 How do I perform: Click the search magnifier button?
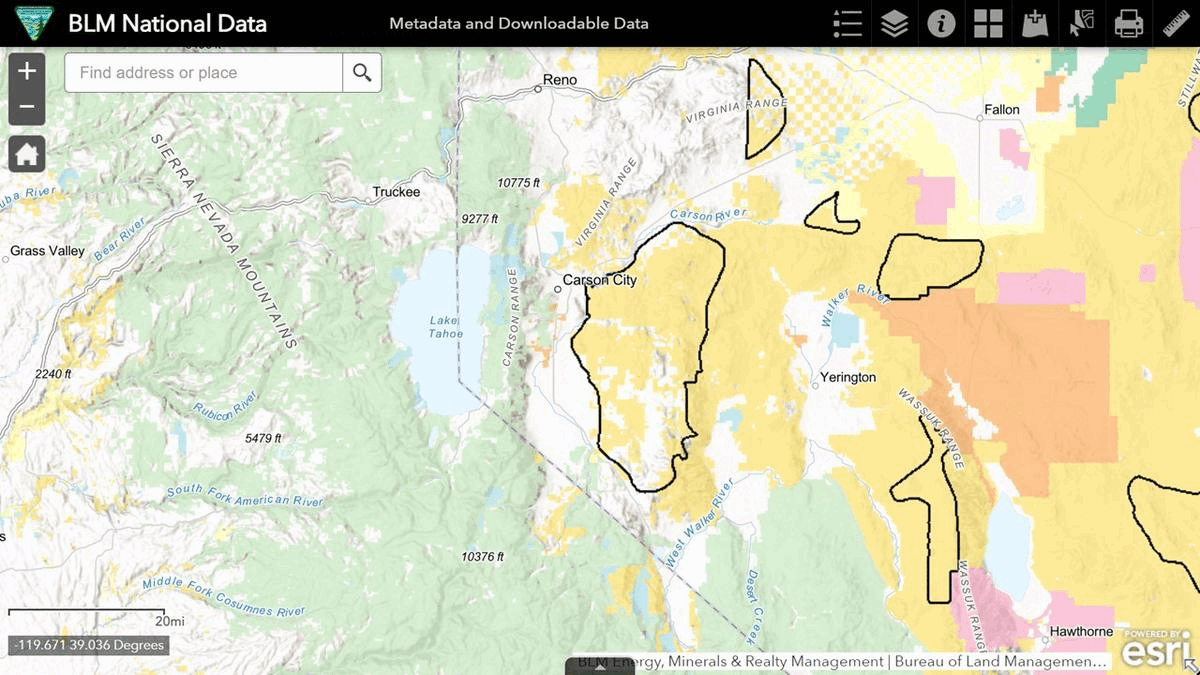(362, 73)
